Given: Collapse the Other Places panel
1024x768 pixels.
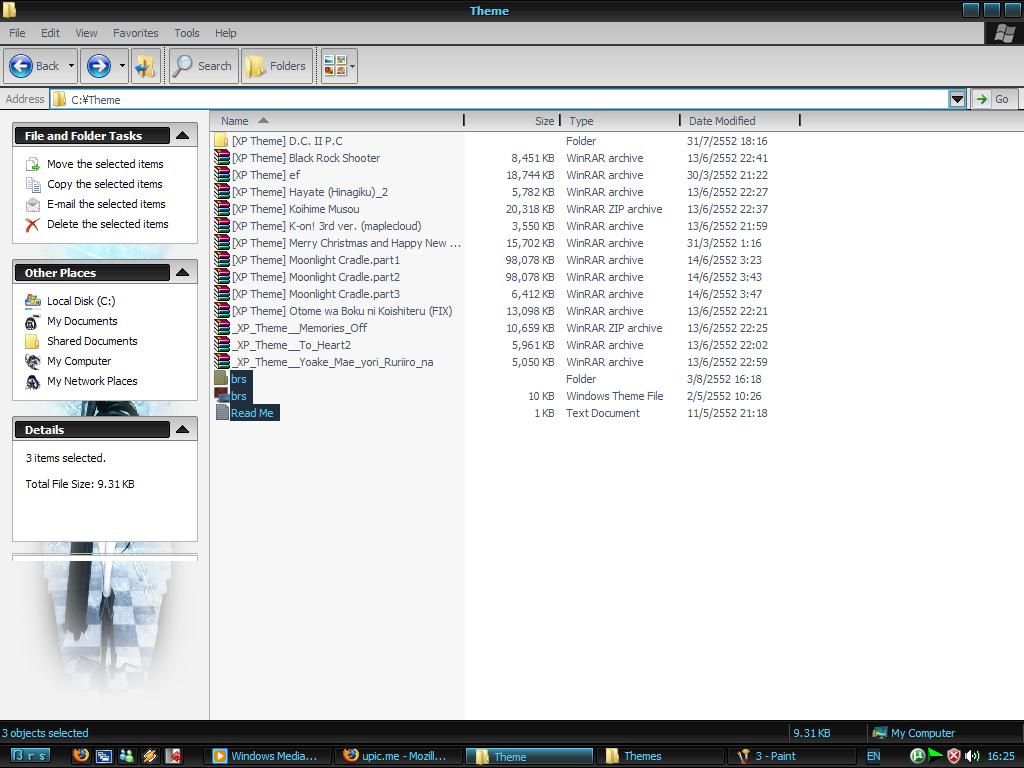Looking at the screenshot, I should pyautogui.click(x=183, y=272).
